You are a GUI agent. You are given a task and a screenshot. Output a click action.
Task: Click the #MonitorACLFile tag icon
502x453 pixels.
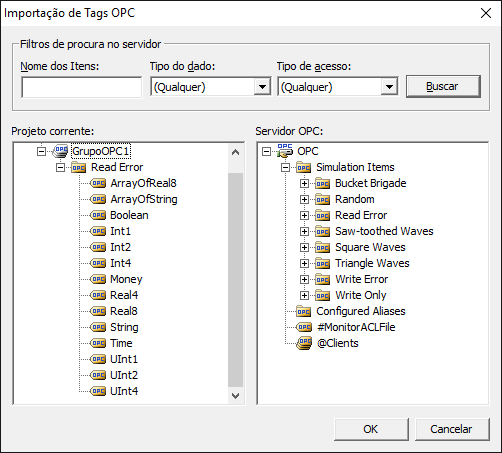click(x=304, y=327)
